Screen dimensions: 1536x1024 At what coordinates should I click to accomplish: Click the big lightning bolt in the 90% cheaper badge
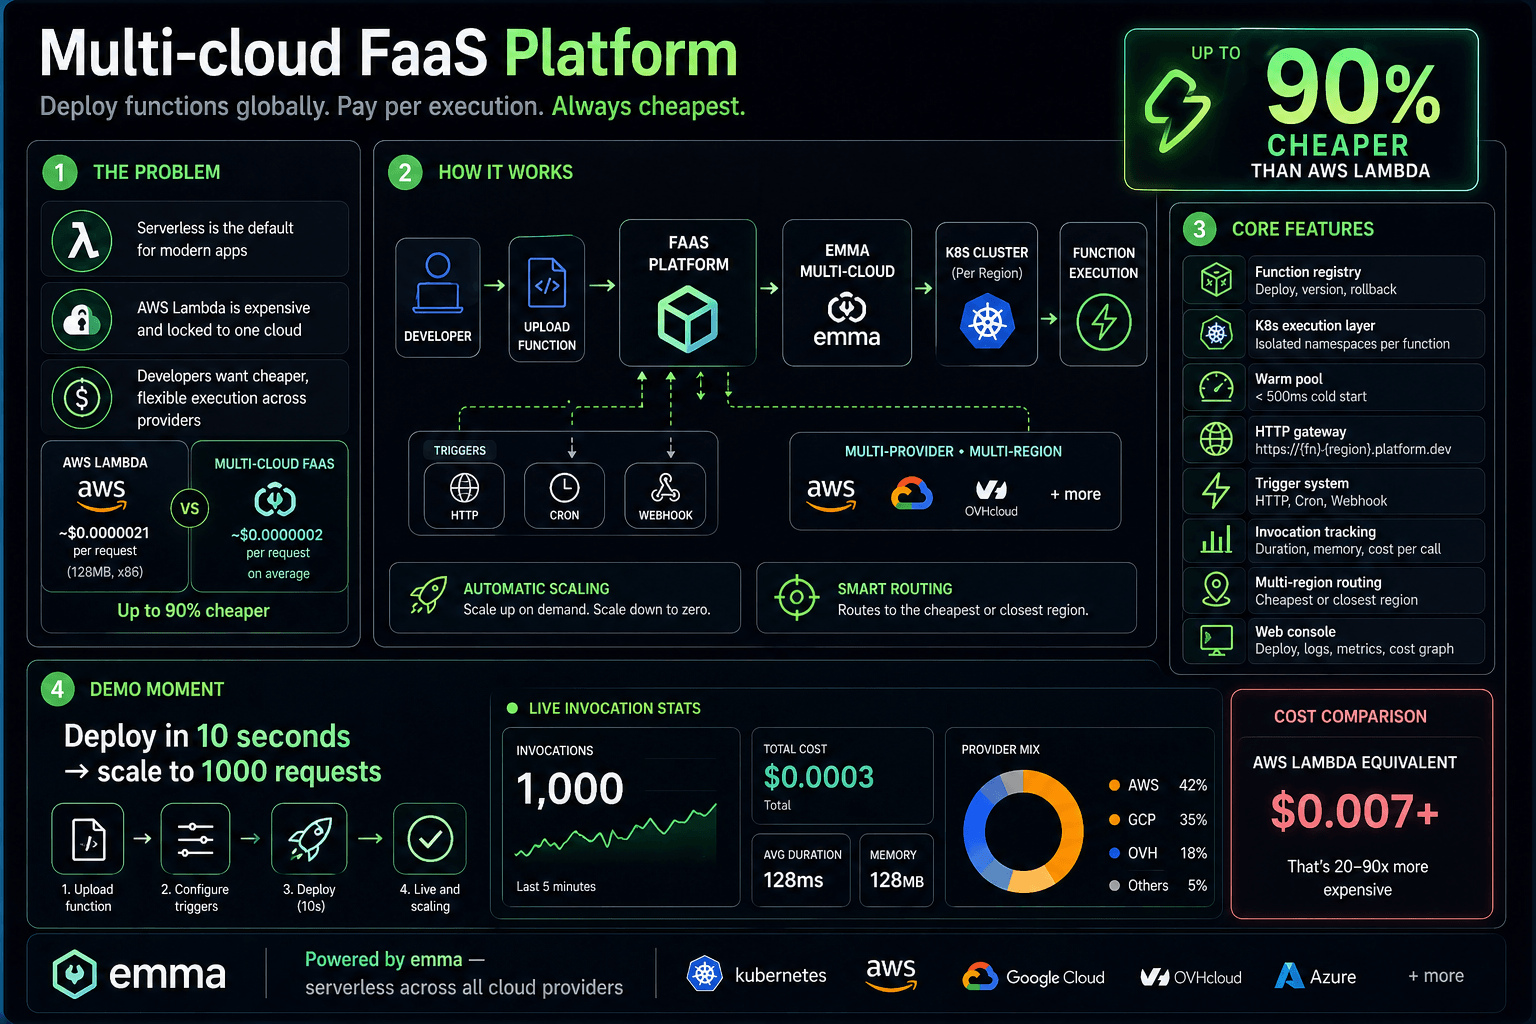click(1178, 110)
